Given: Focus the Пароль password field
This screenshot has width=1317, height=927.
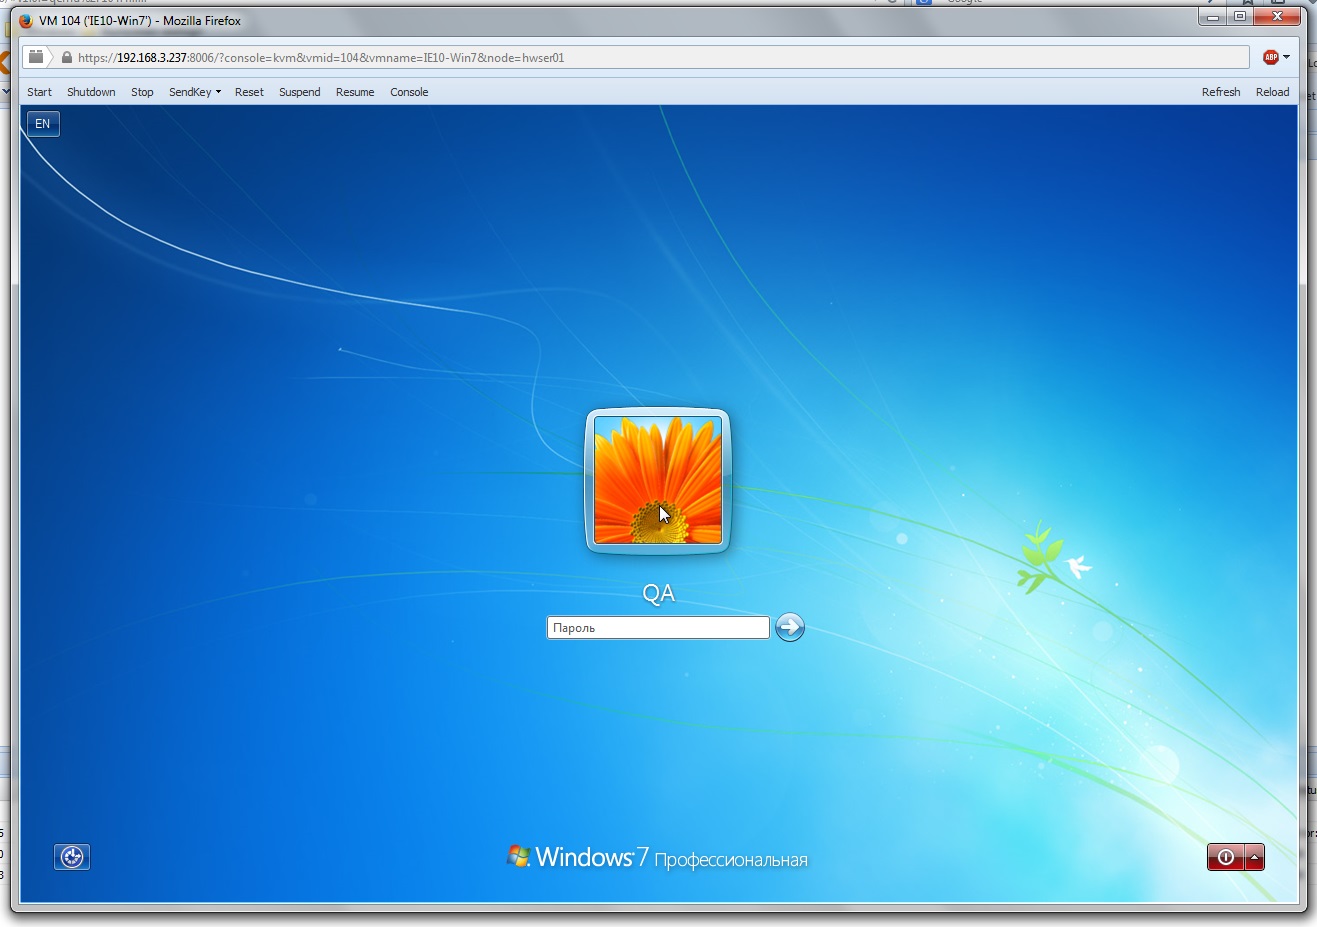Looking at the screenshot, I should click(658, 628).
